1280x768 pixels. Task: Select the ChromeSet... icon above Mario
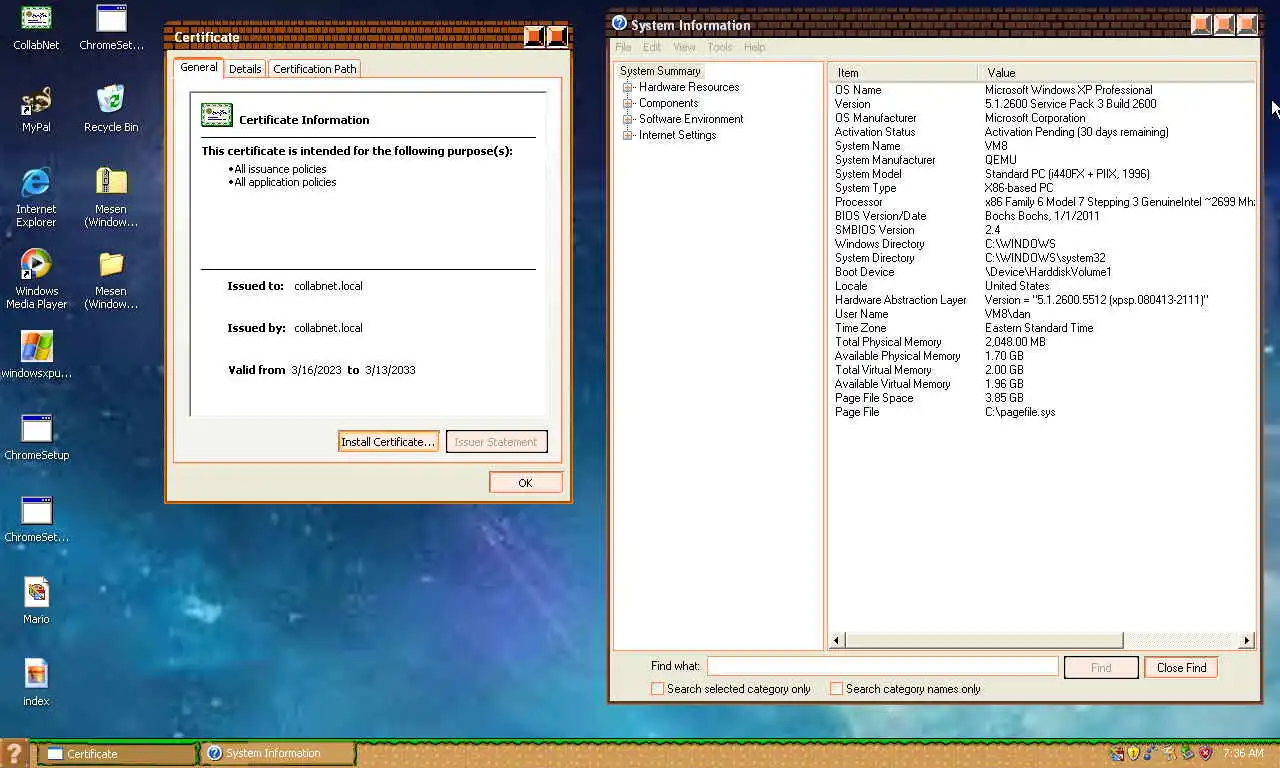pyautogui.click(x=36, y=519)
